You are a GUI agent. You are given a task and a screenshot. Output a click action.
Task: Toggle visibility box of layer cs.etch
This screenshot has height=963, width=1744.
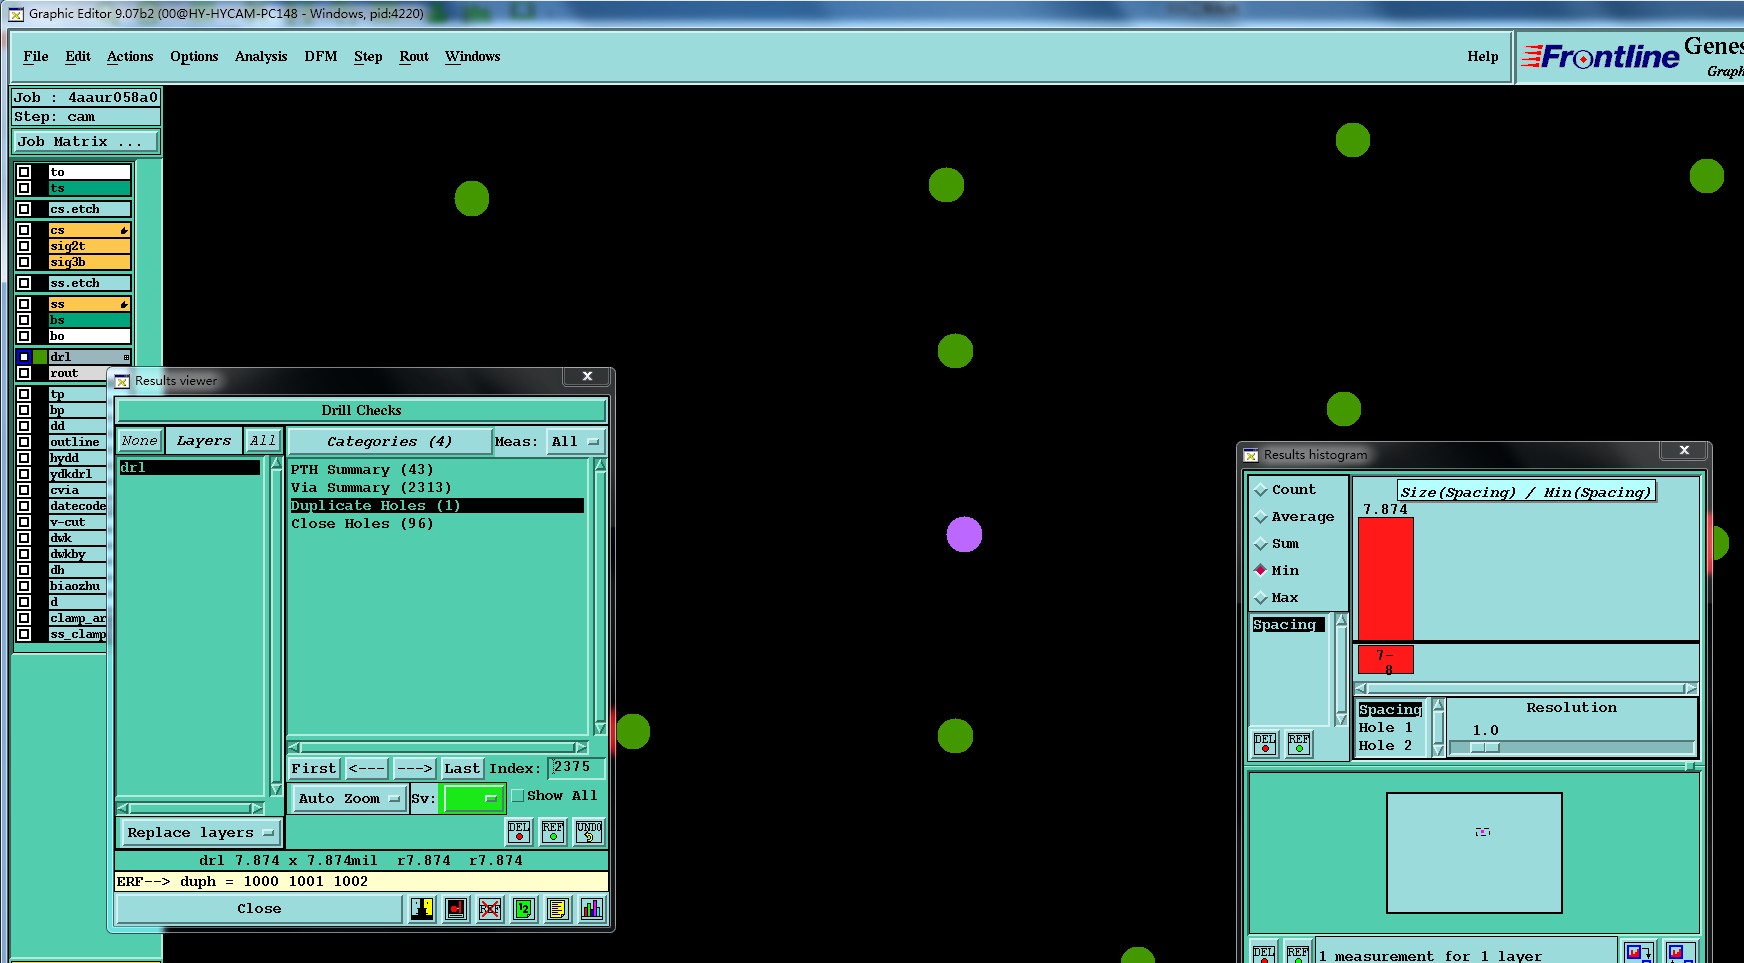pos(24,209)
